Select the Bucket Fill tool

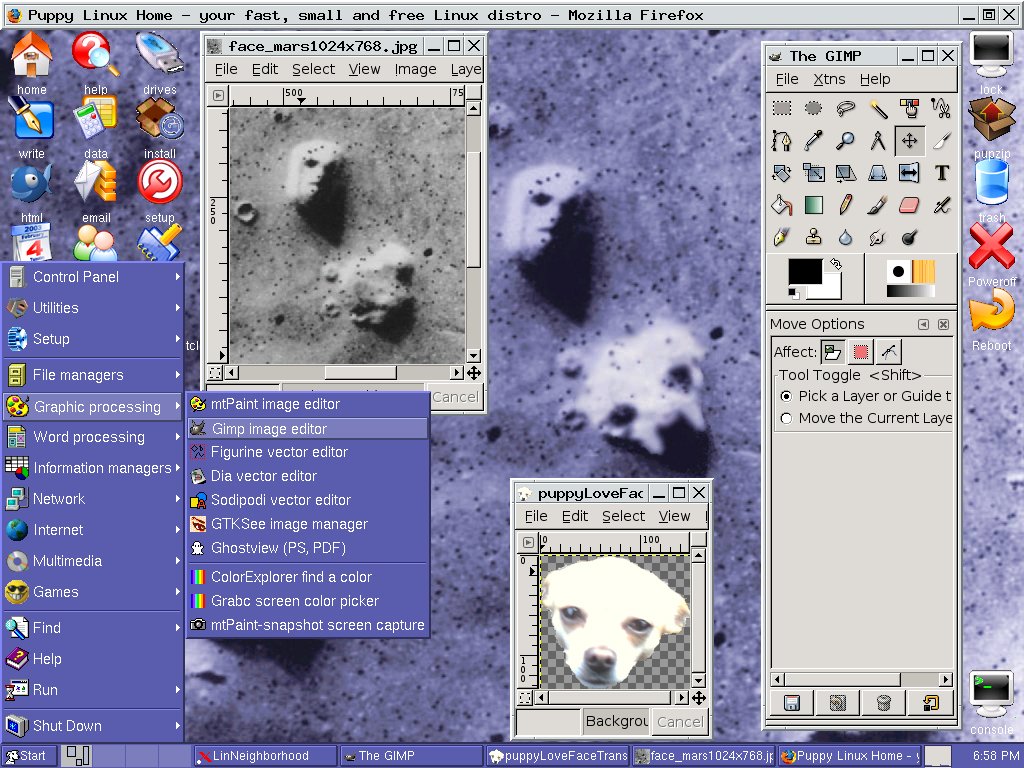point(782,205)
